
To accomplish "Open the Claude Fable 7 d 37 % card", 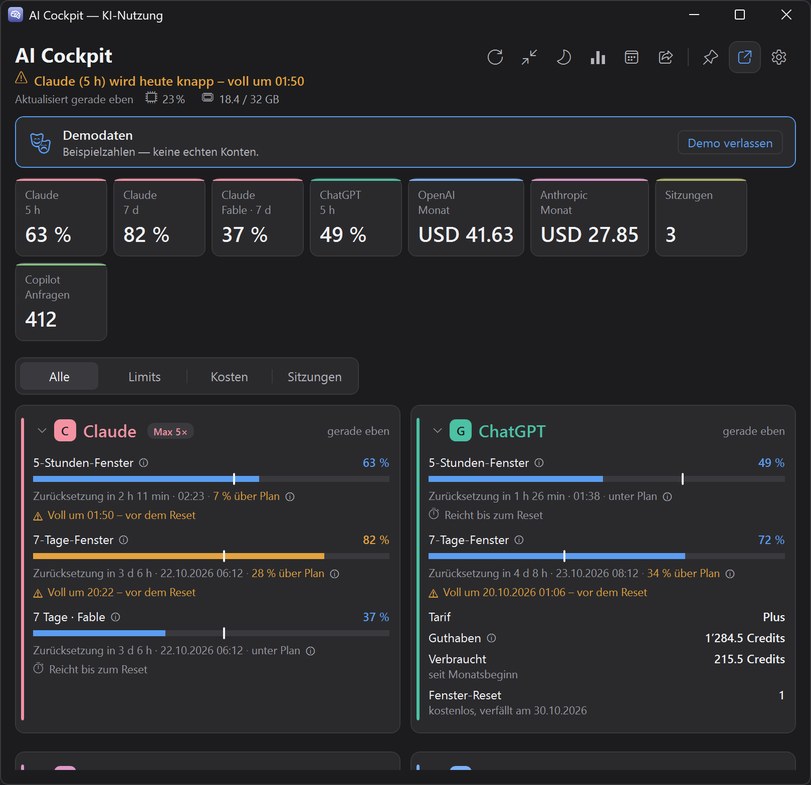I will click(258, 217).
